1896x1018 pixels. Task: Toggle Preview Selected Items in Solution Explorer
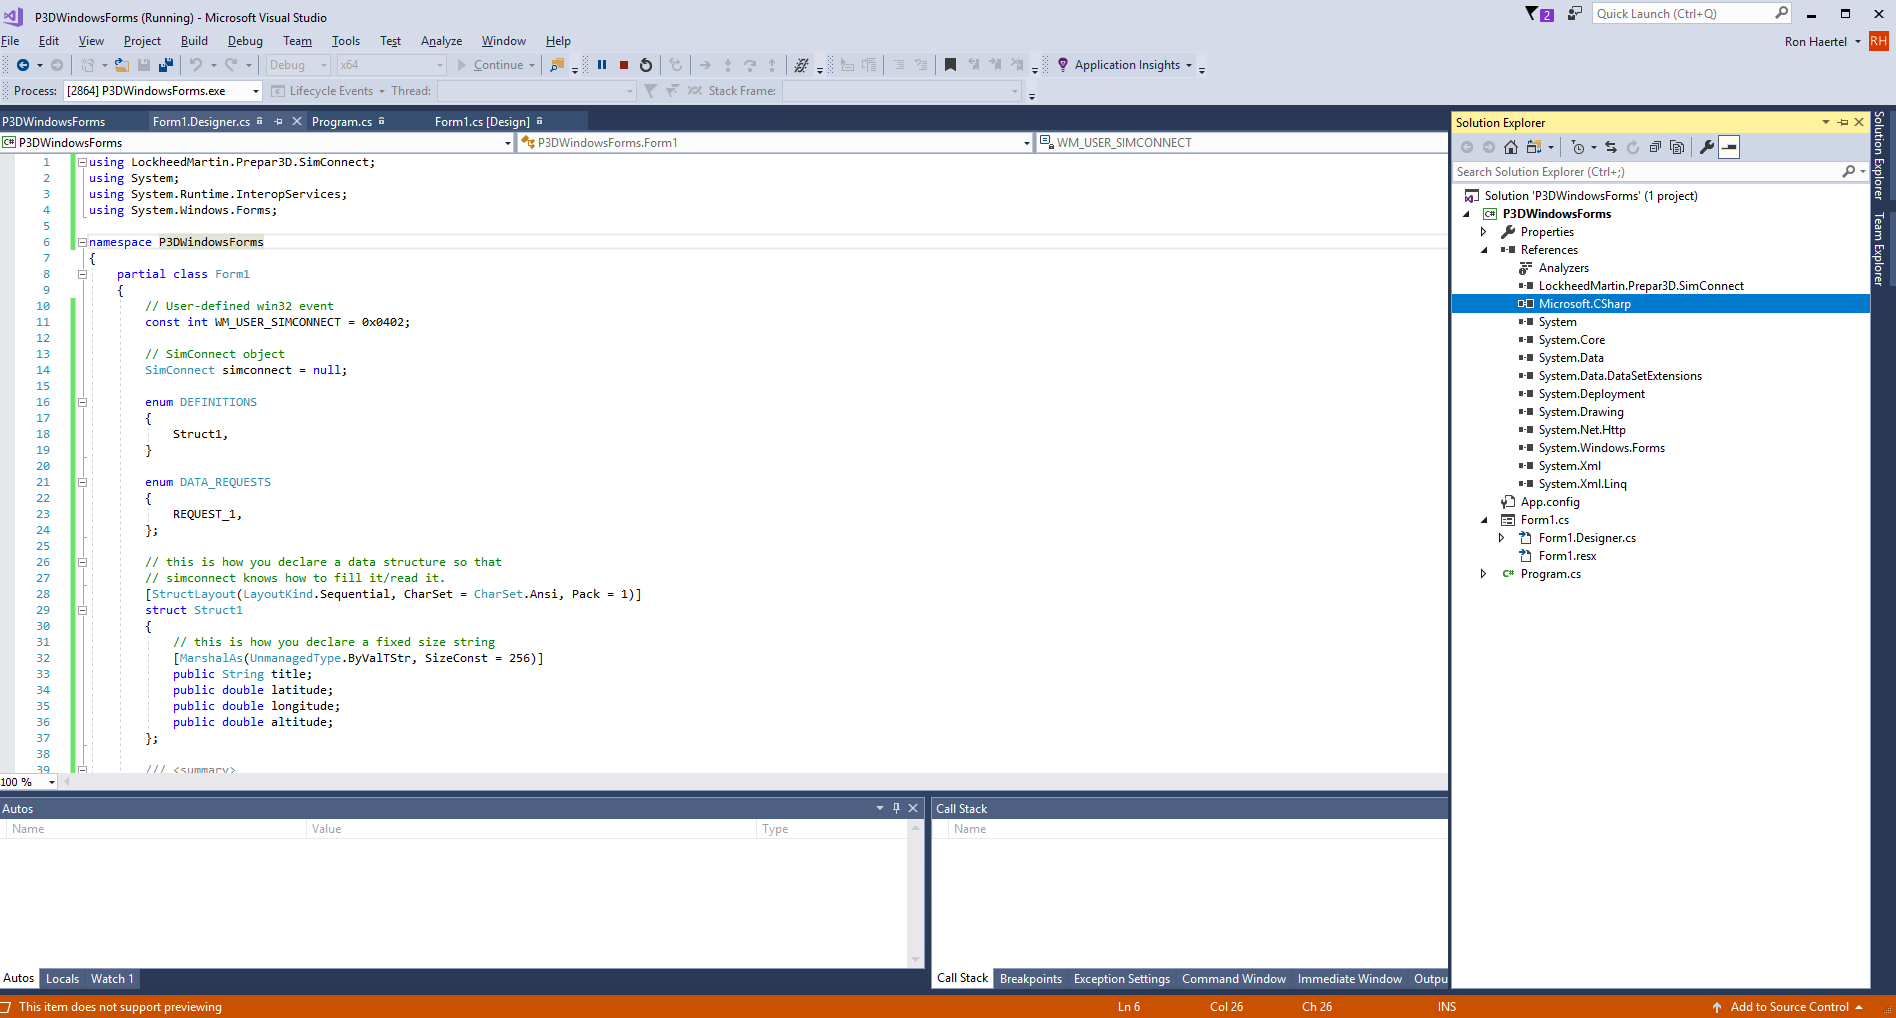[1729, 147]
